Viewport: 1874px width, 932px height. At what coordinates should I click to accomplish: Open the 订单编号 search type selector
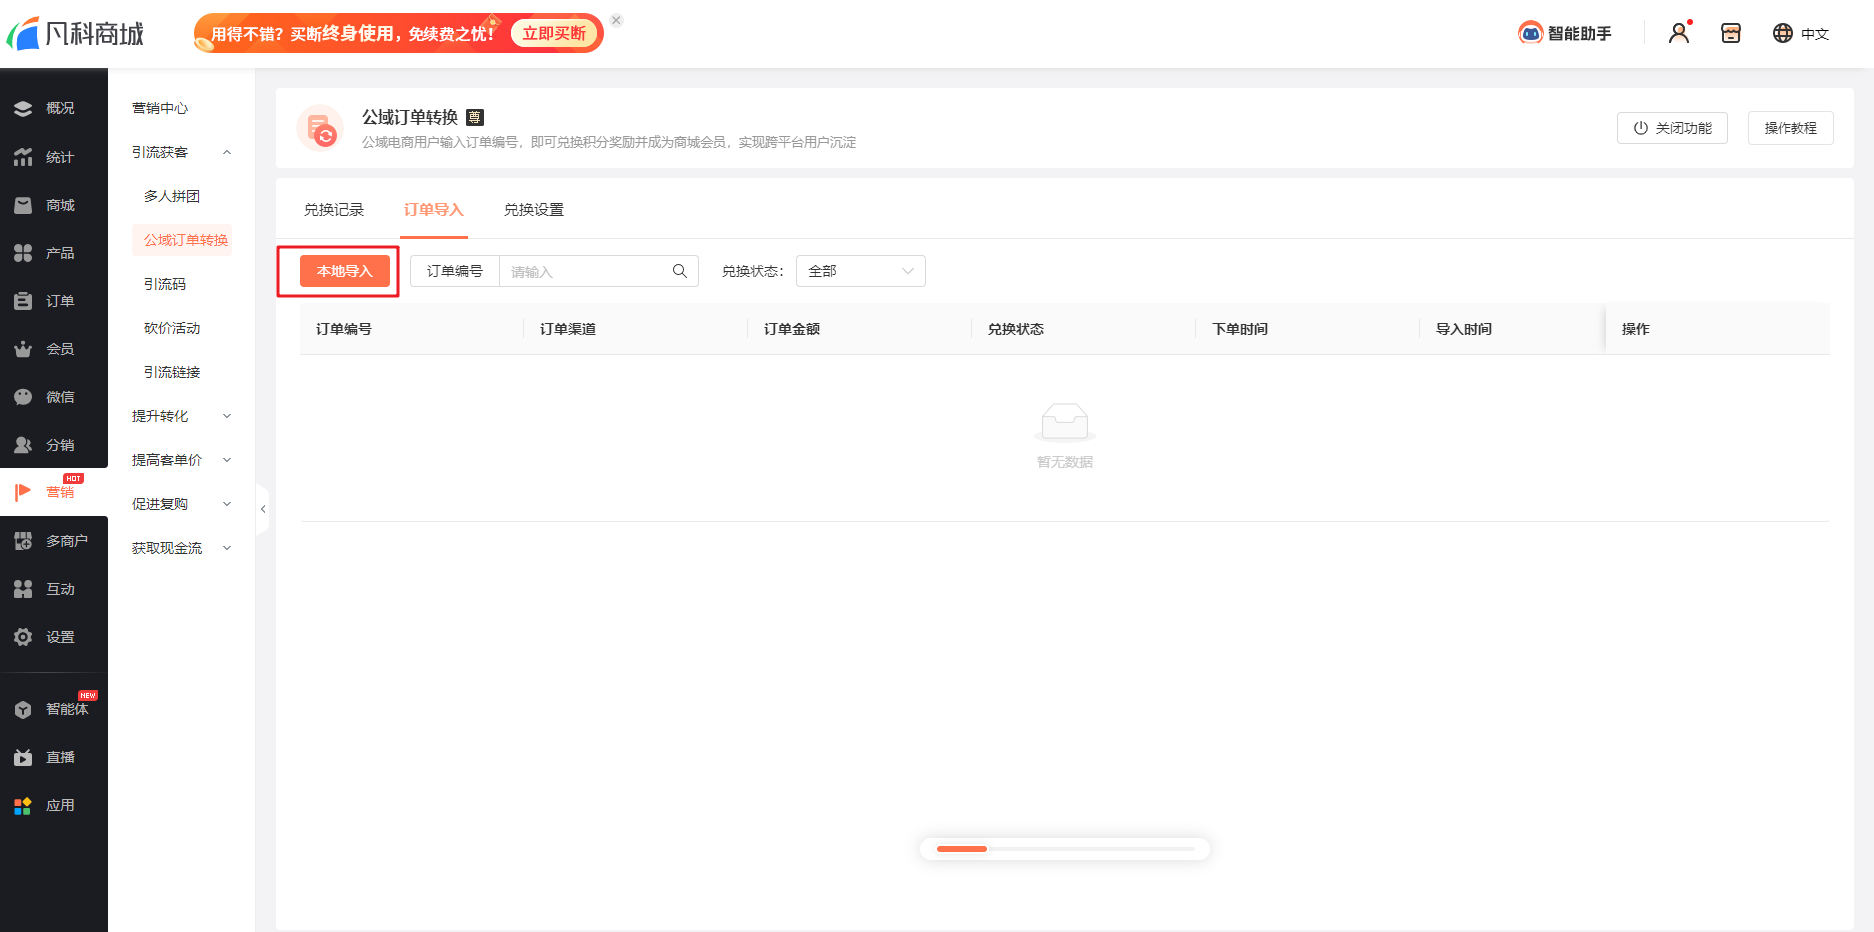[455, 271]
